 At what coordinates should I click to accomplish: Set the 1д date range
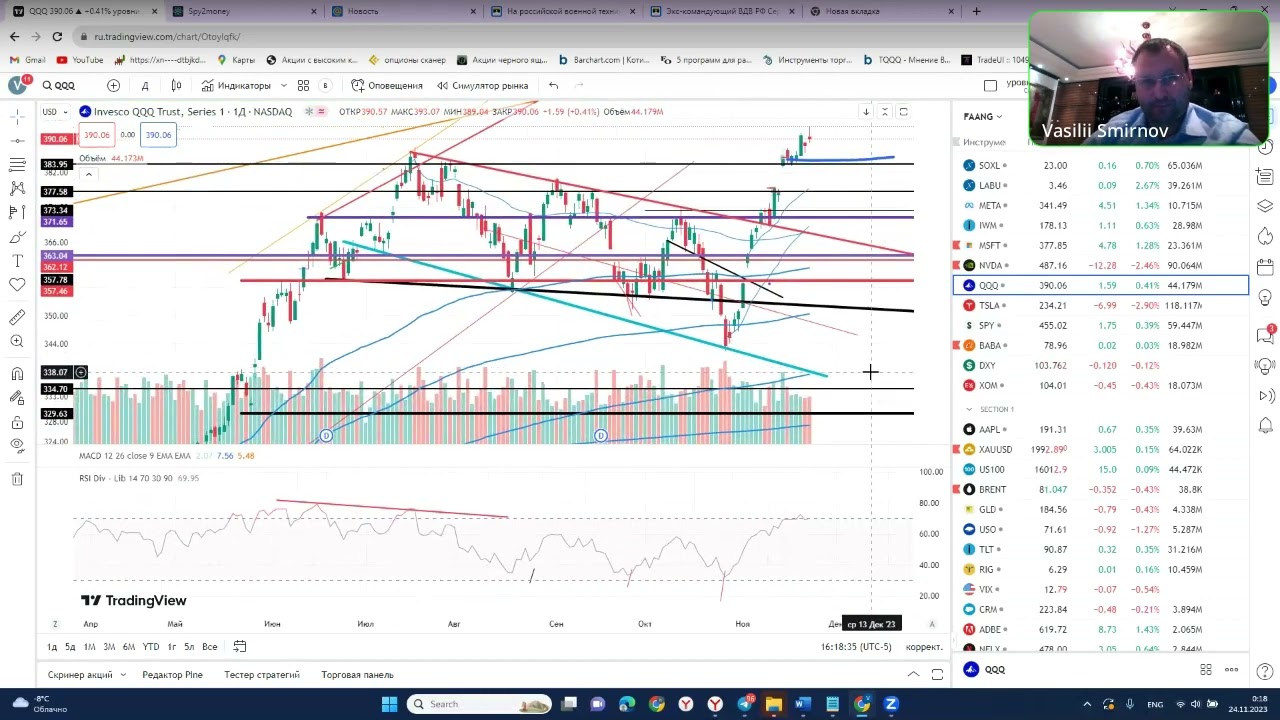[52, 647]
